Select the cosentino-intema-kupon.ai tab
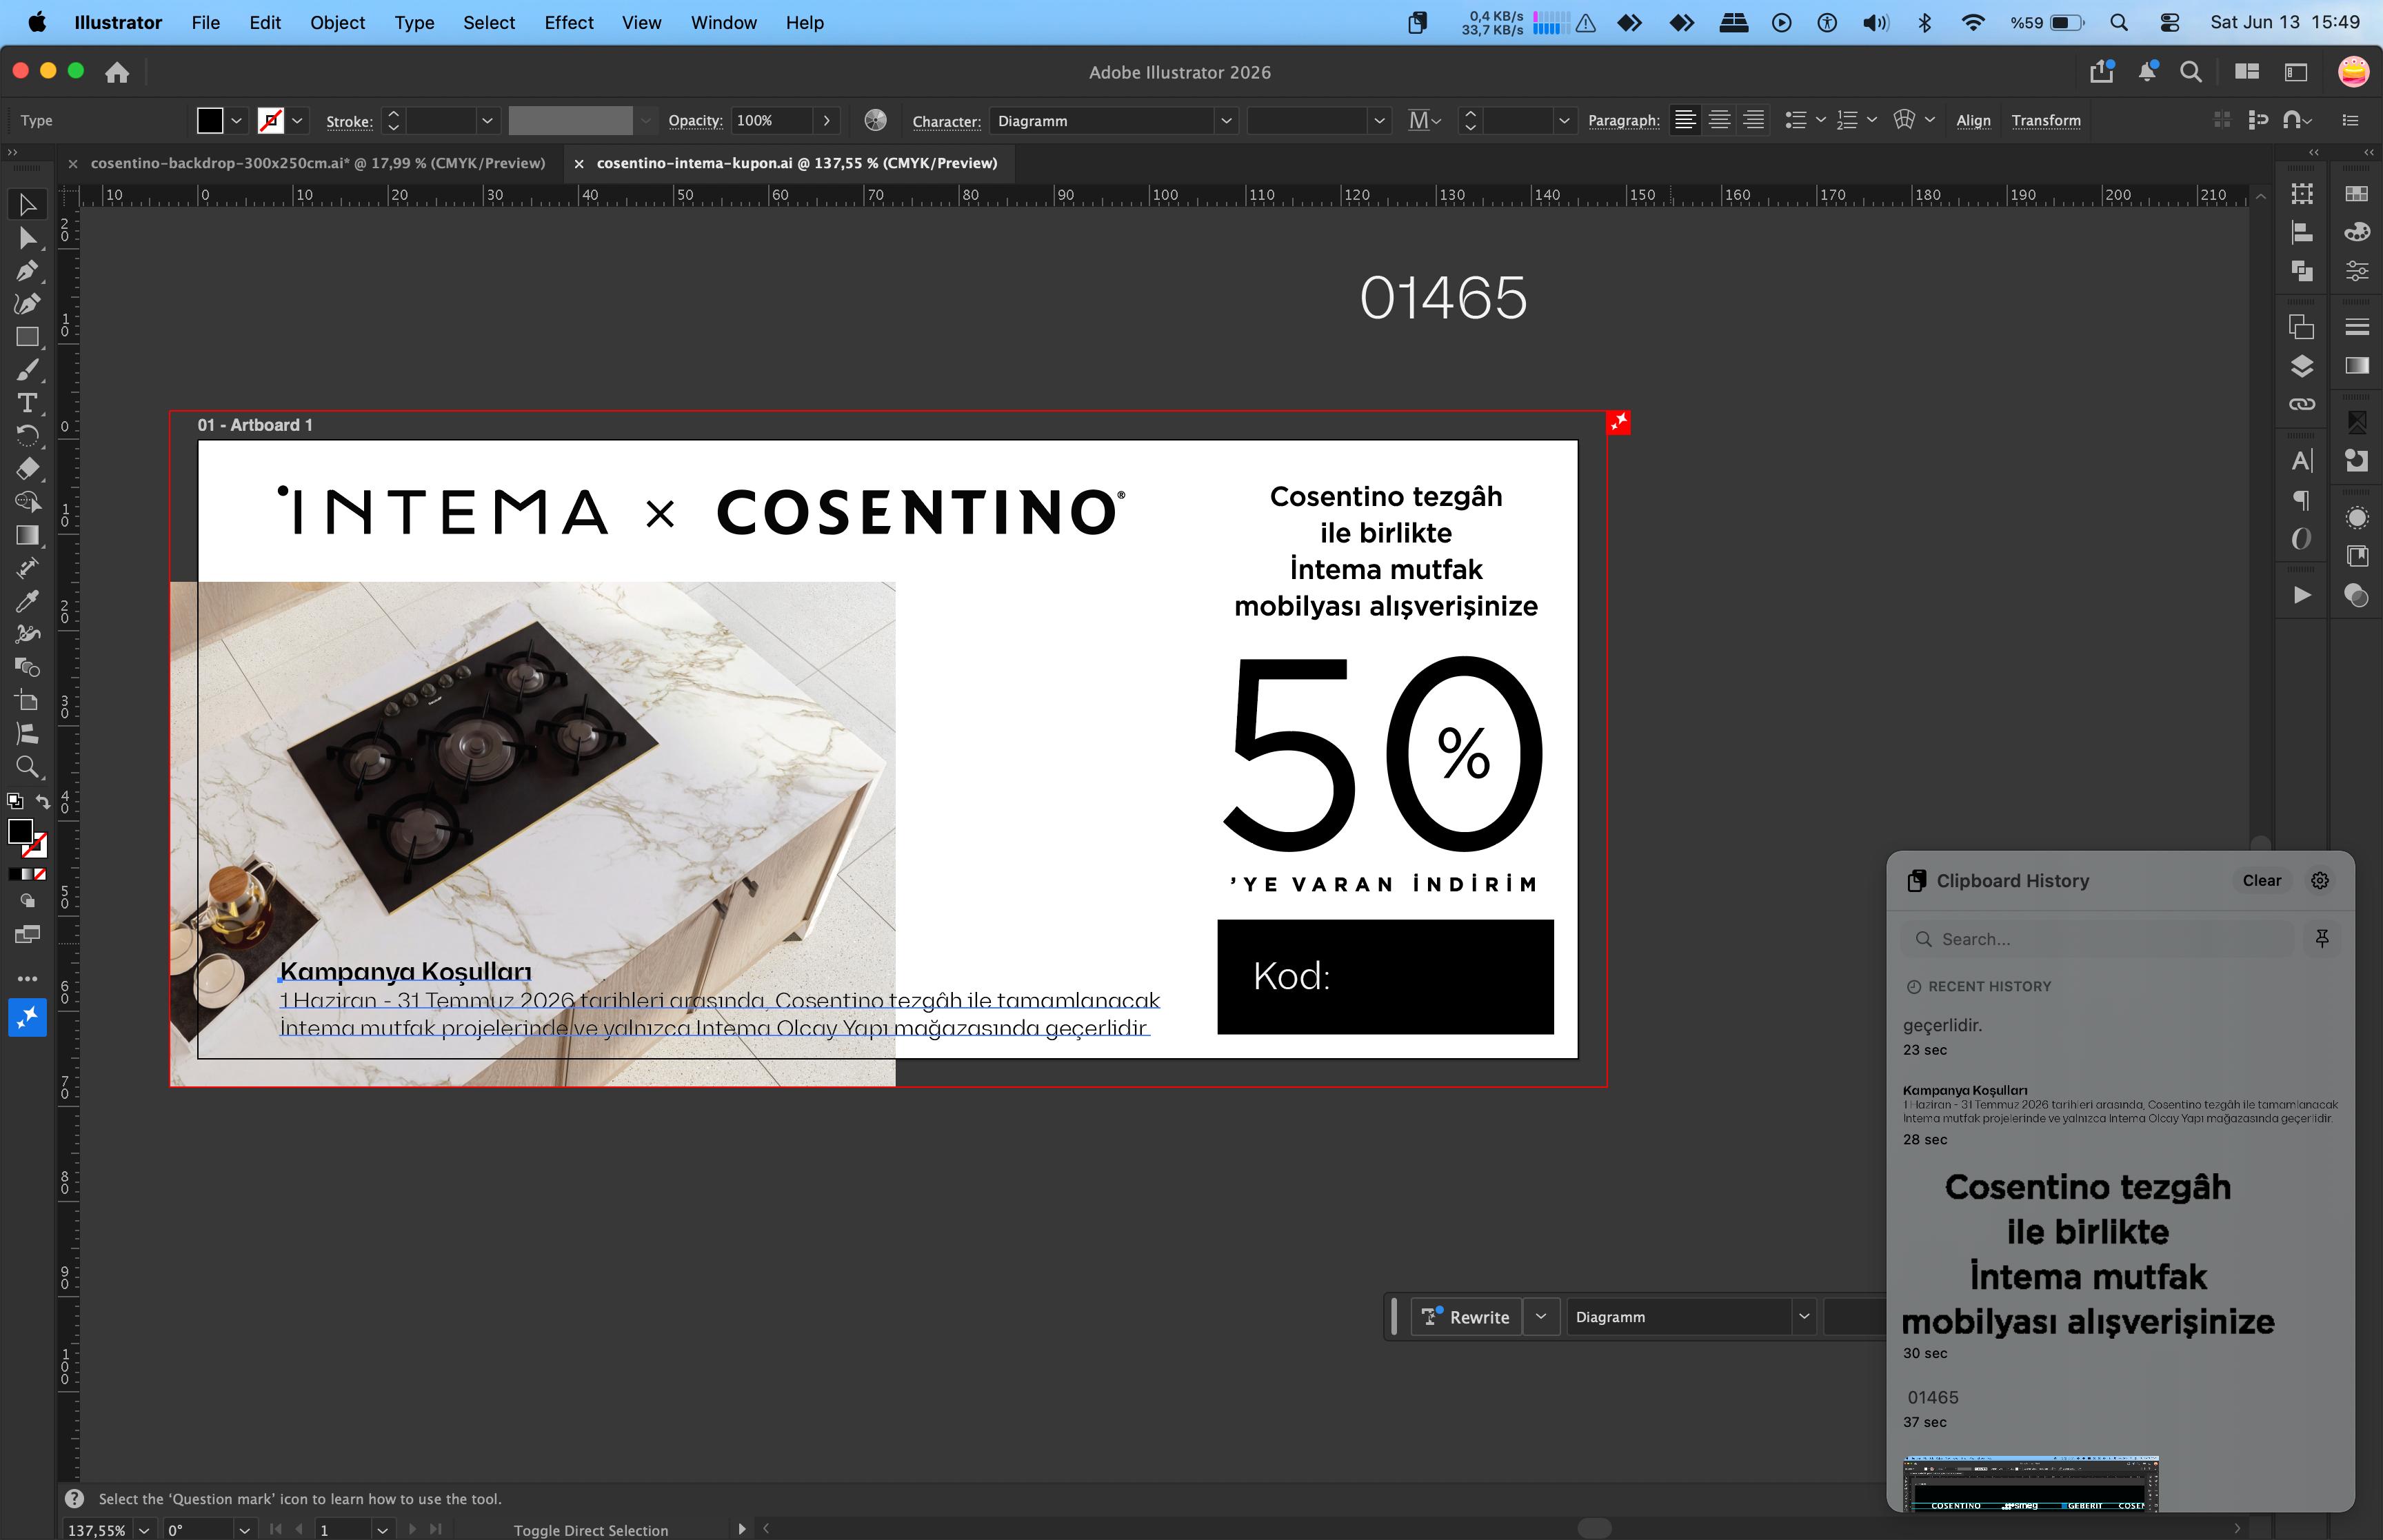Image resolution: width=2383 pixels, height=1540 pixels. [x=797, y=163]
